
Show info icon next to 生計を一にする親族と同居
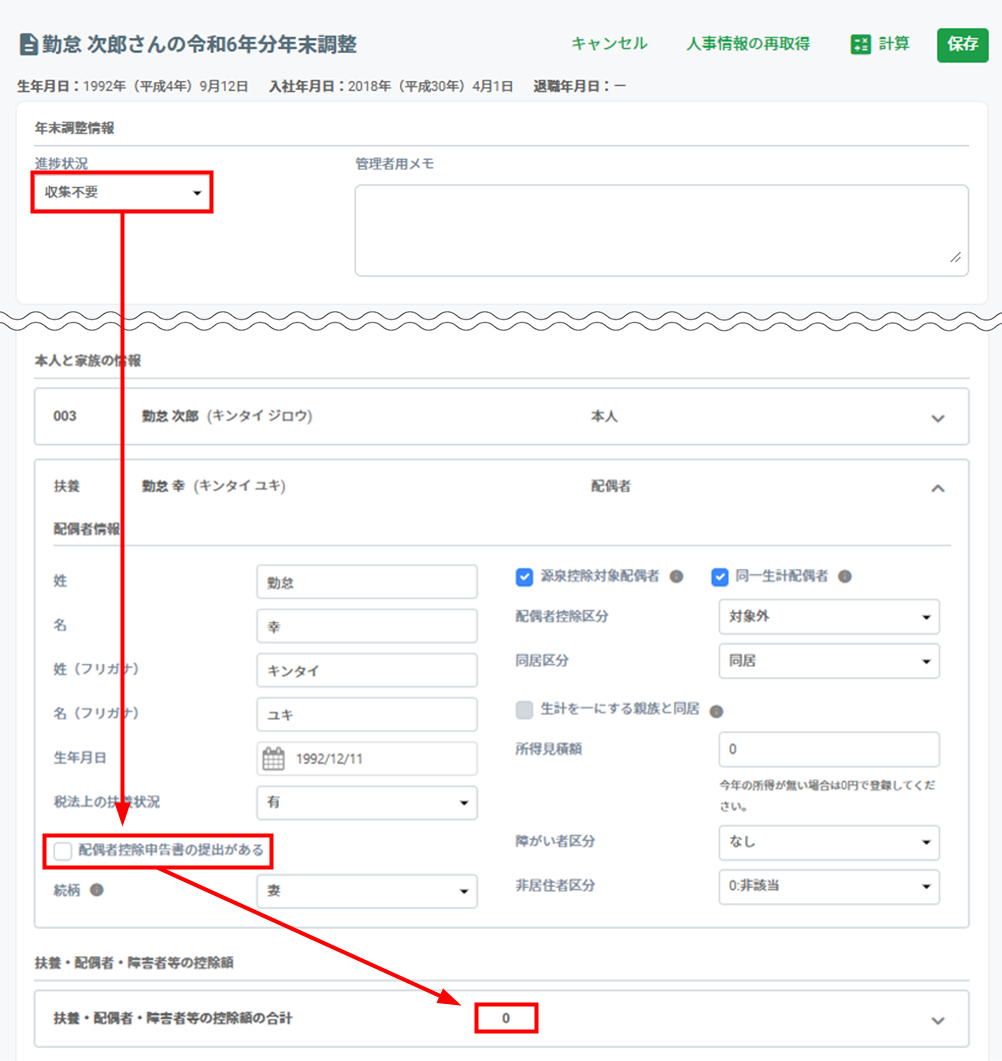click(716, 711)
